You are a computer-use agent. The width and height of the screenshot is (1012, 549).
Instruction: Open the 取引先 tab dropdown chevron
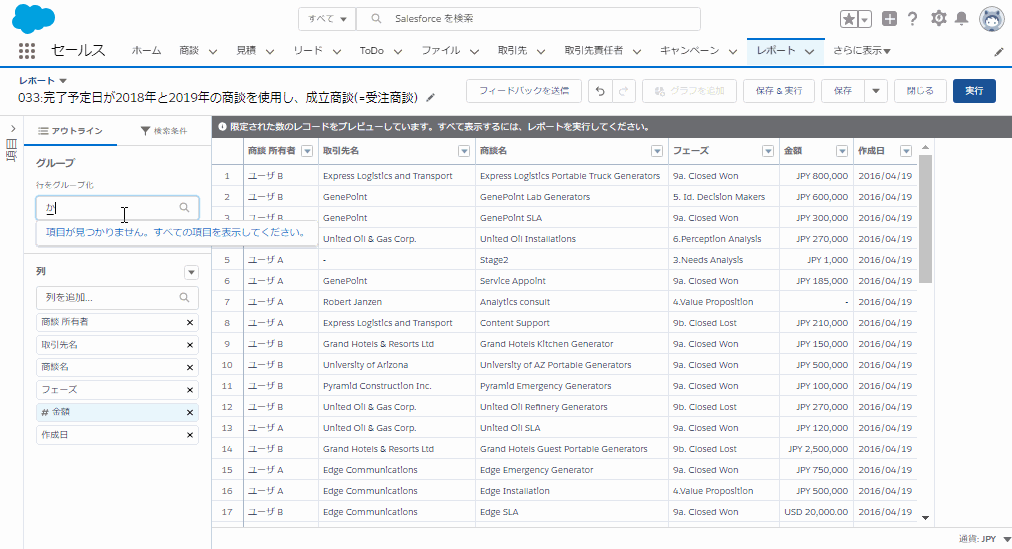541,51
